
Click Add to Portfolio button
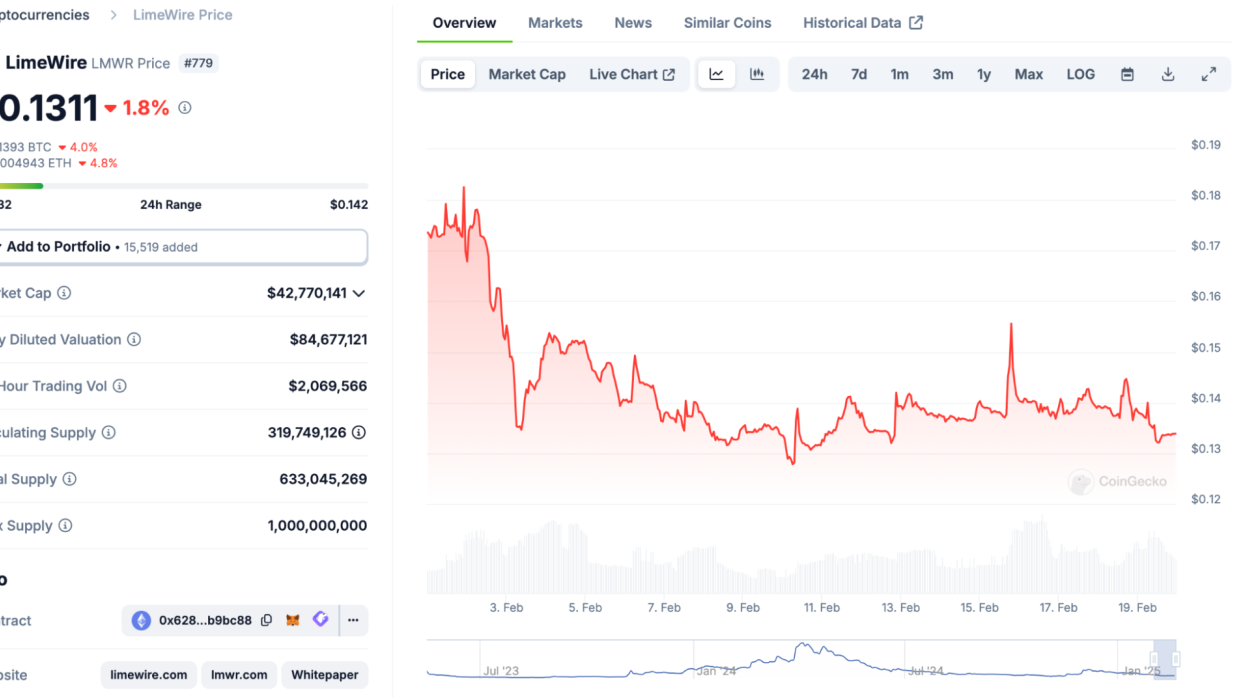pos(183,247)
